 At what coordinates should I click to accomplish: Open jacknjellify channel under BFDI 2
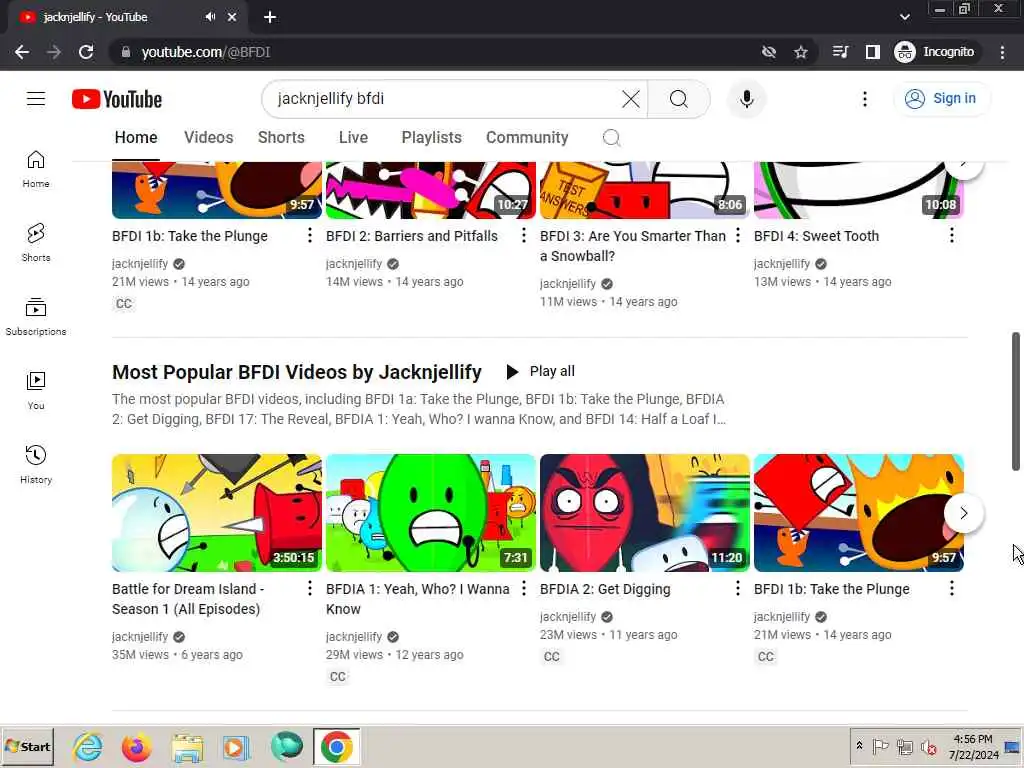point(353,264)
